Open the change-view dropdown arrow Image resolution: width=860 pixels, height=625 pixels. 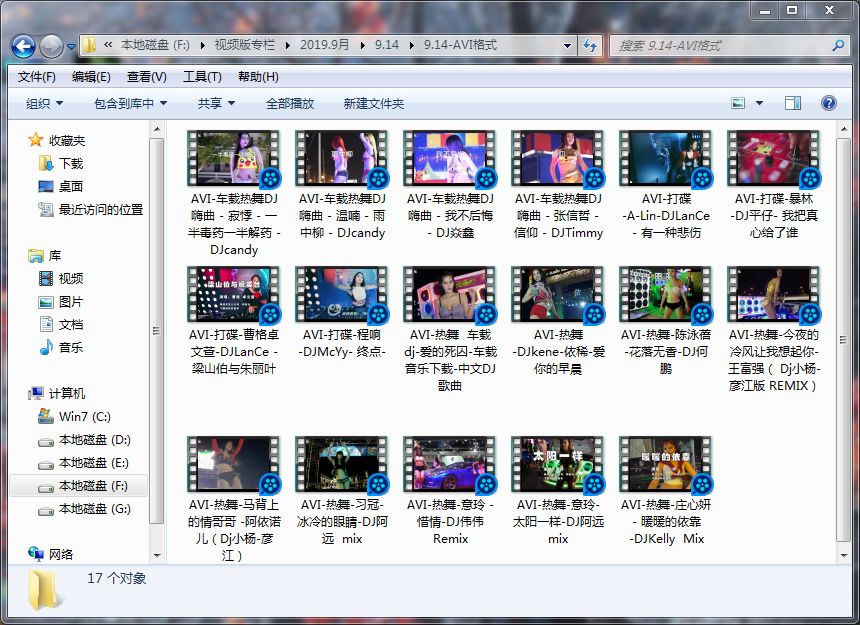[760, 103]
